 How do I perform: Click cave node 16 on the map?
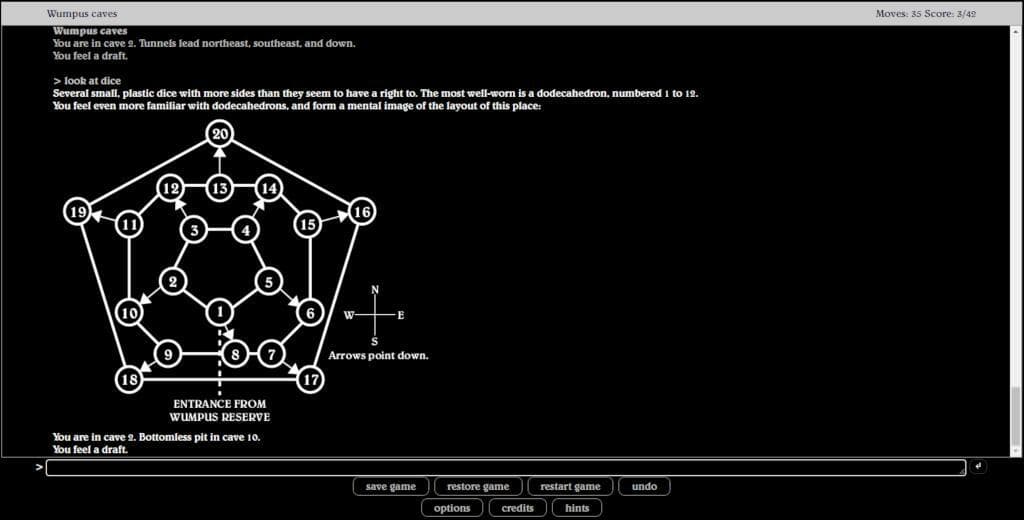point(362,212)
